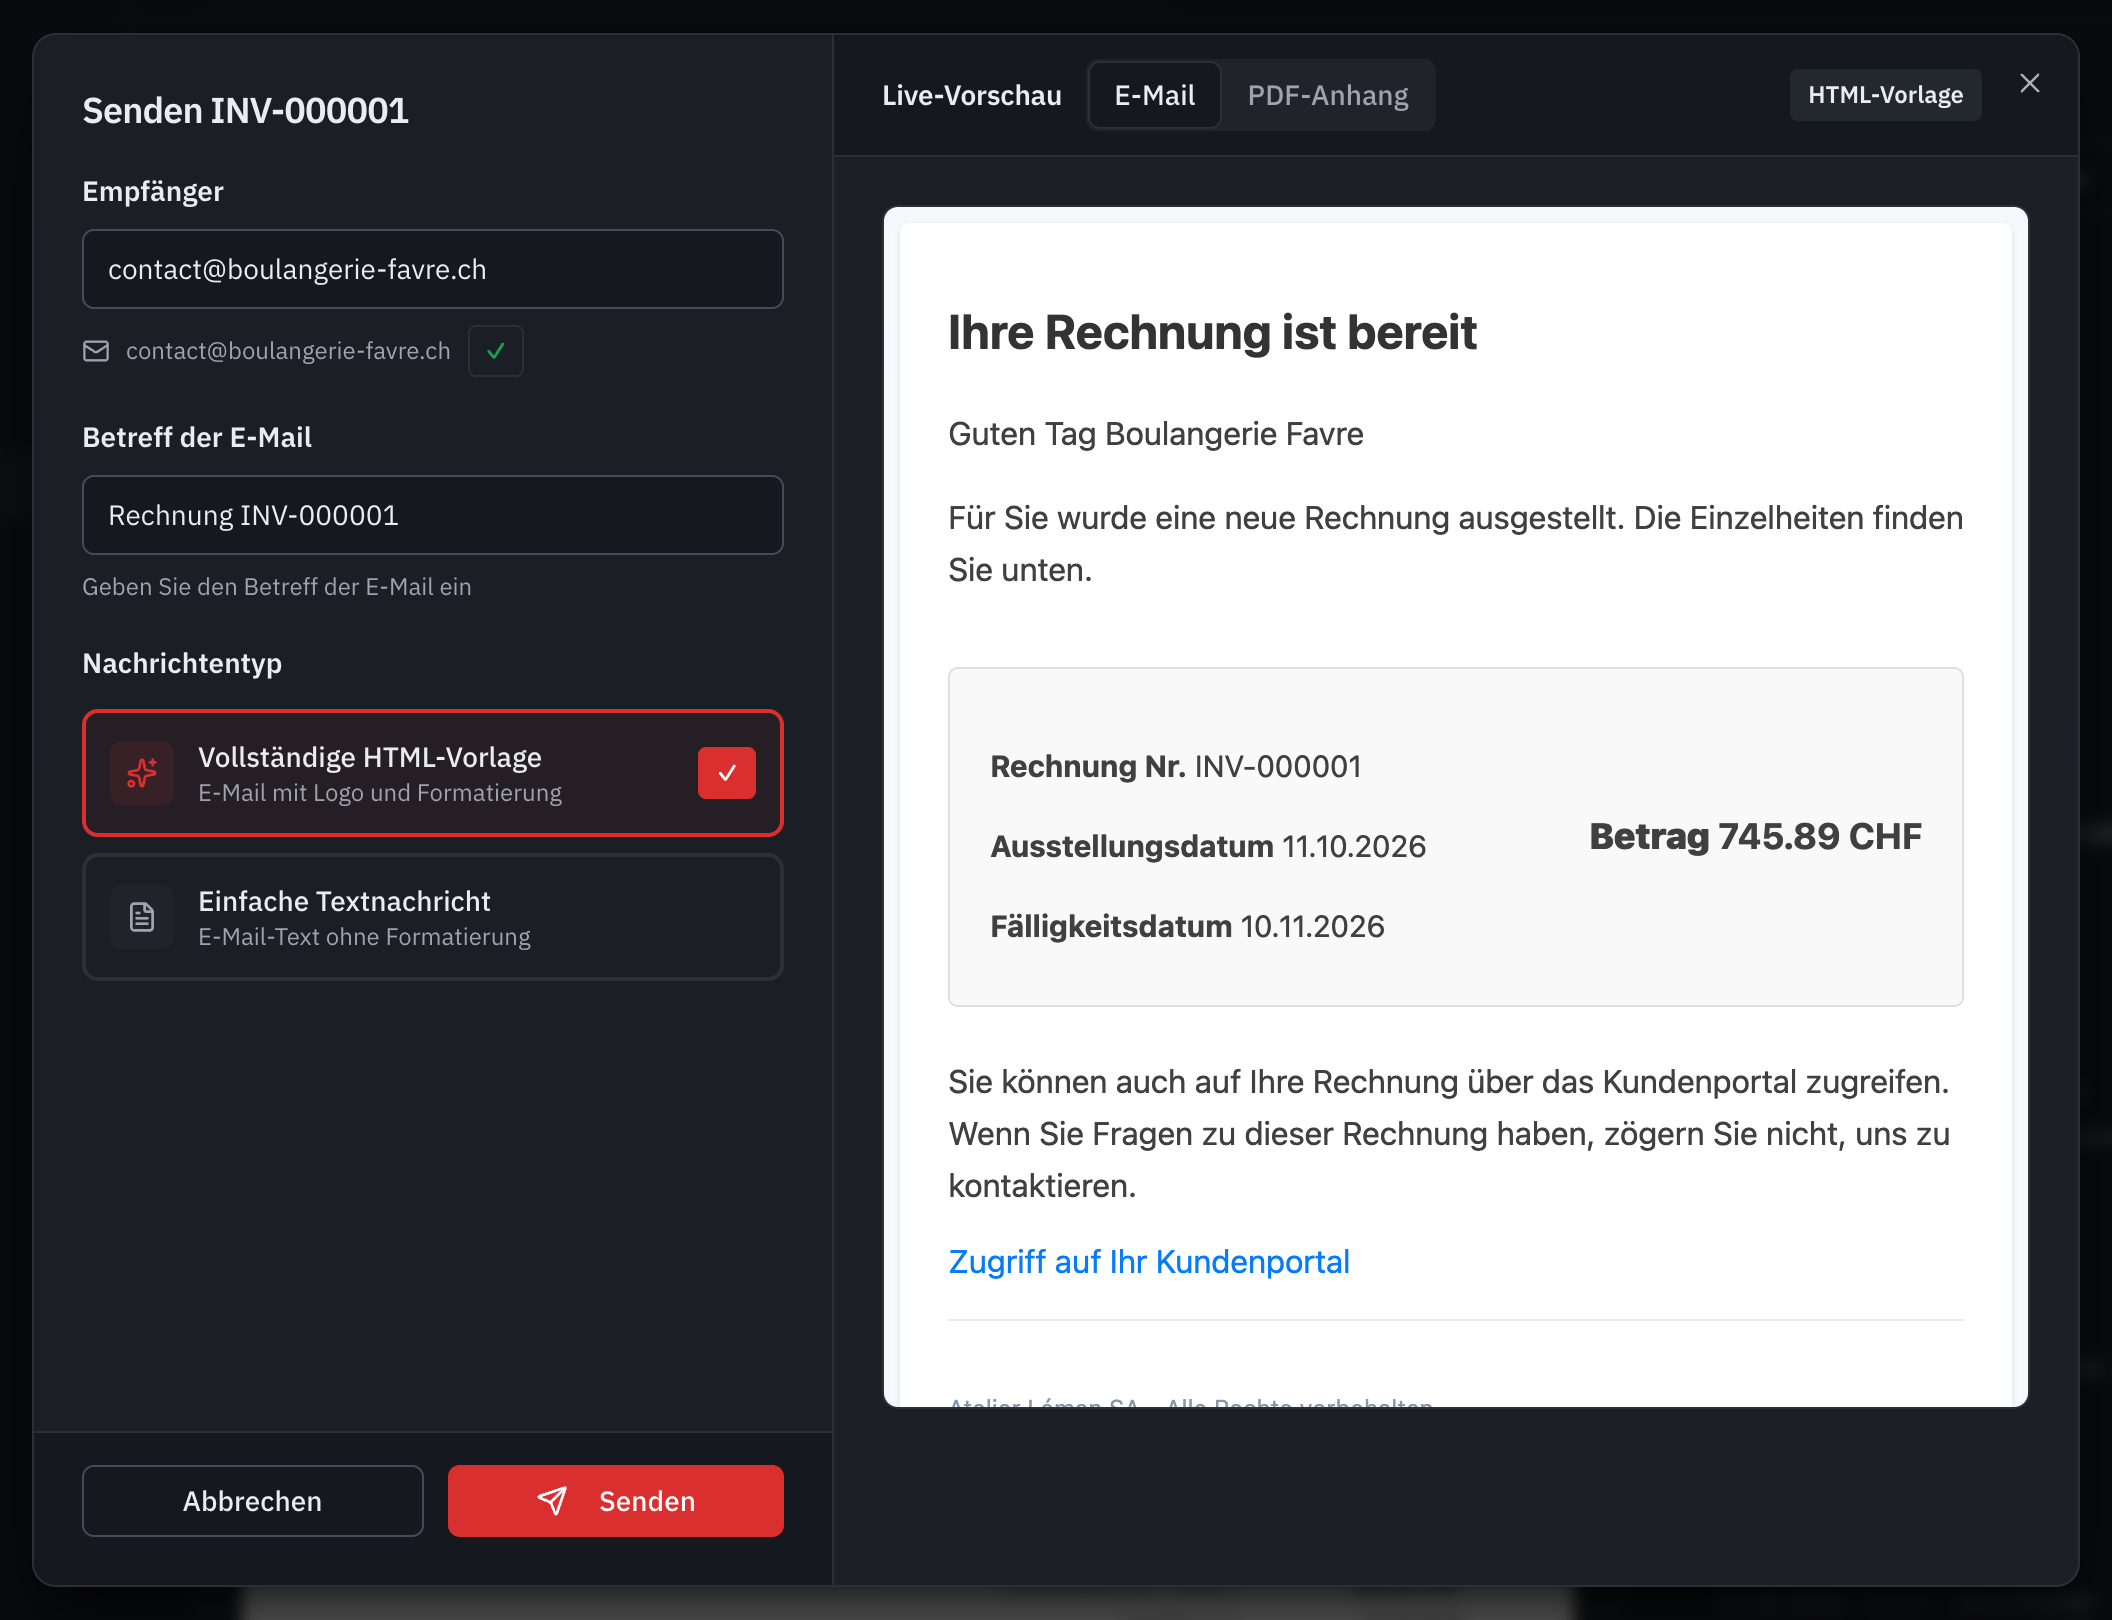Viewport: 2112px width, 1620px height.
Task: Click the Ausstellungsdatum 11.10.2026 line
Action: tap(1208, 847)
